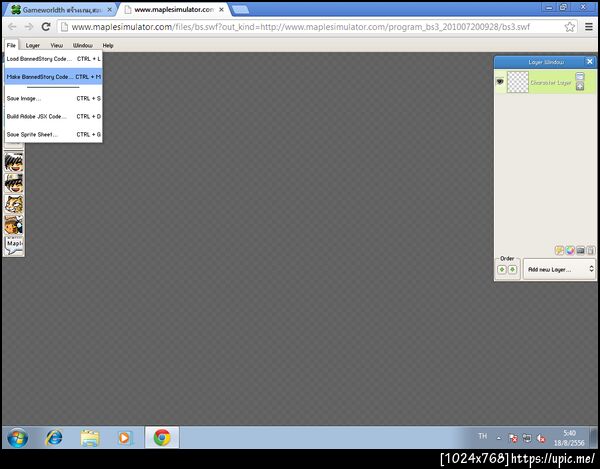This screenshot has height=469, width=600.
Task: Click the yellow sparkle icon in Layer Window
Action: tap(559, 251)
